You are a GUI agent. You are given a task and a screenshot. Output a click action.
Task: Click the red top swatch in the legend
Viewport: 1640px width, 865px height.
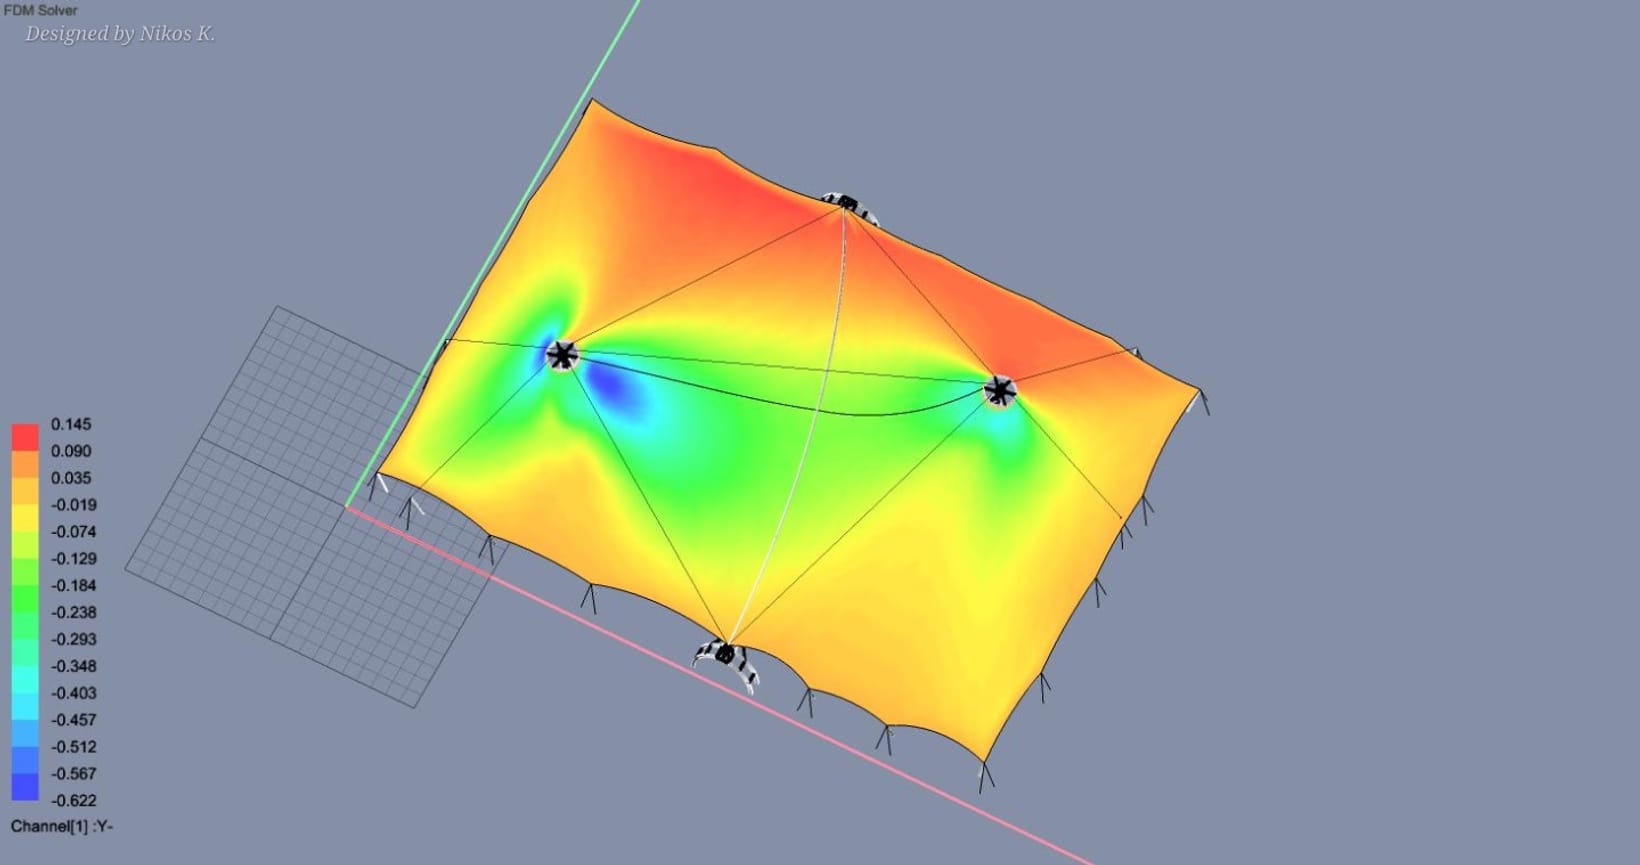[25, 437]
